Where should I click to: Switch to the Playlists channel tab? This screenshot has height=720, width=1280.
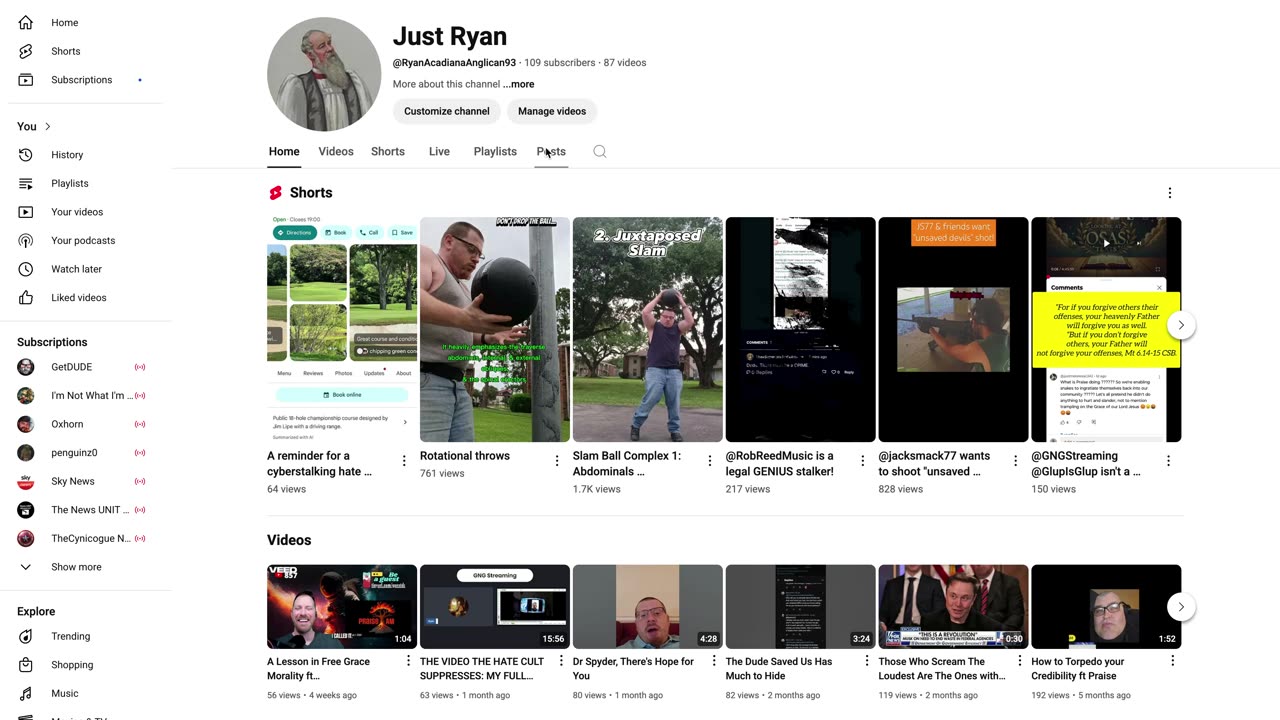pyautogui.click(x=495, y=152)
